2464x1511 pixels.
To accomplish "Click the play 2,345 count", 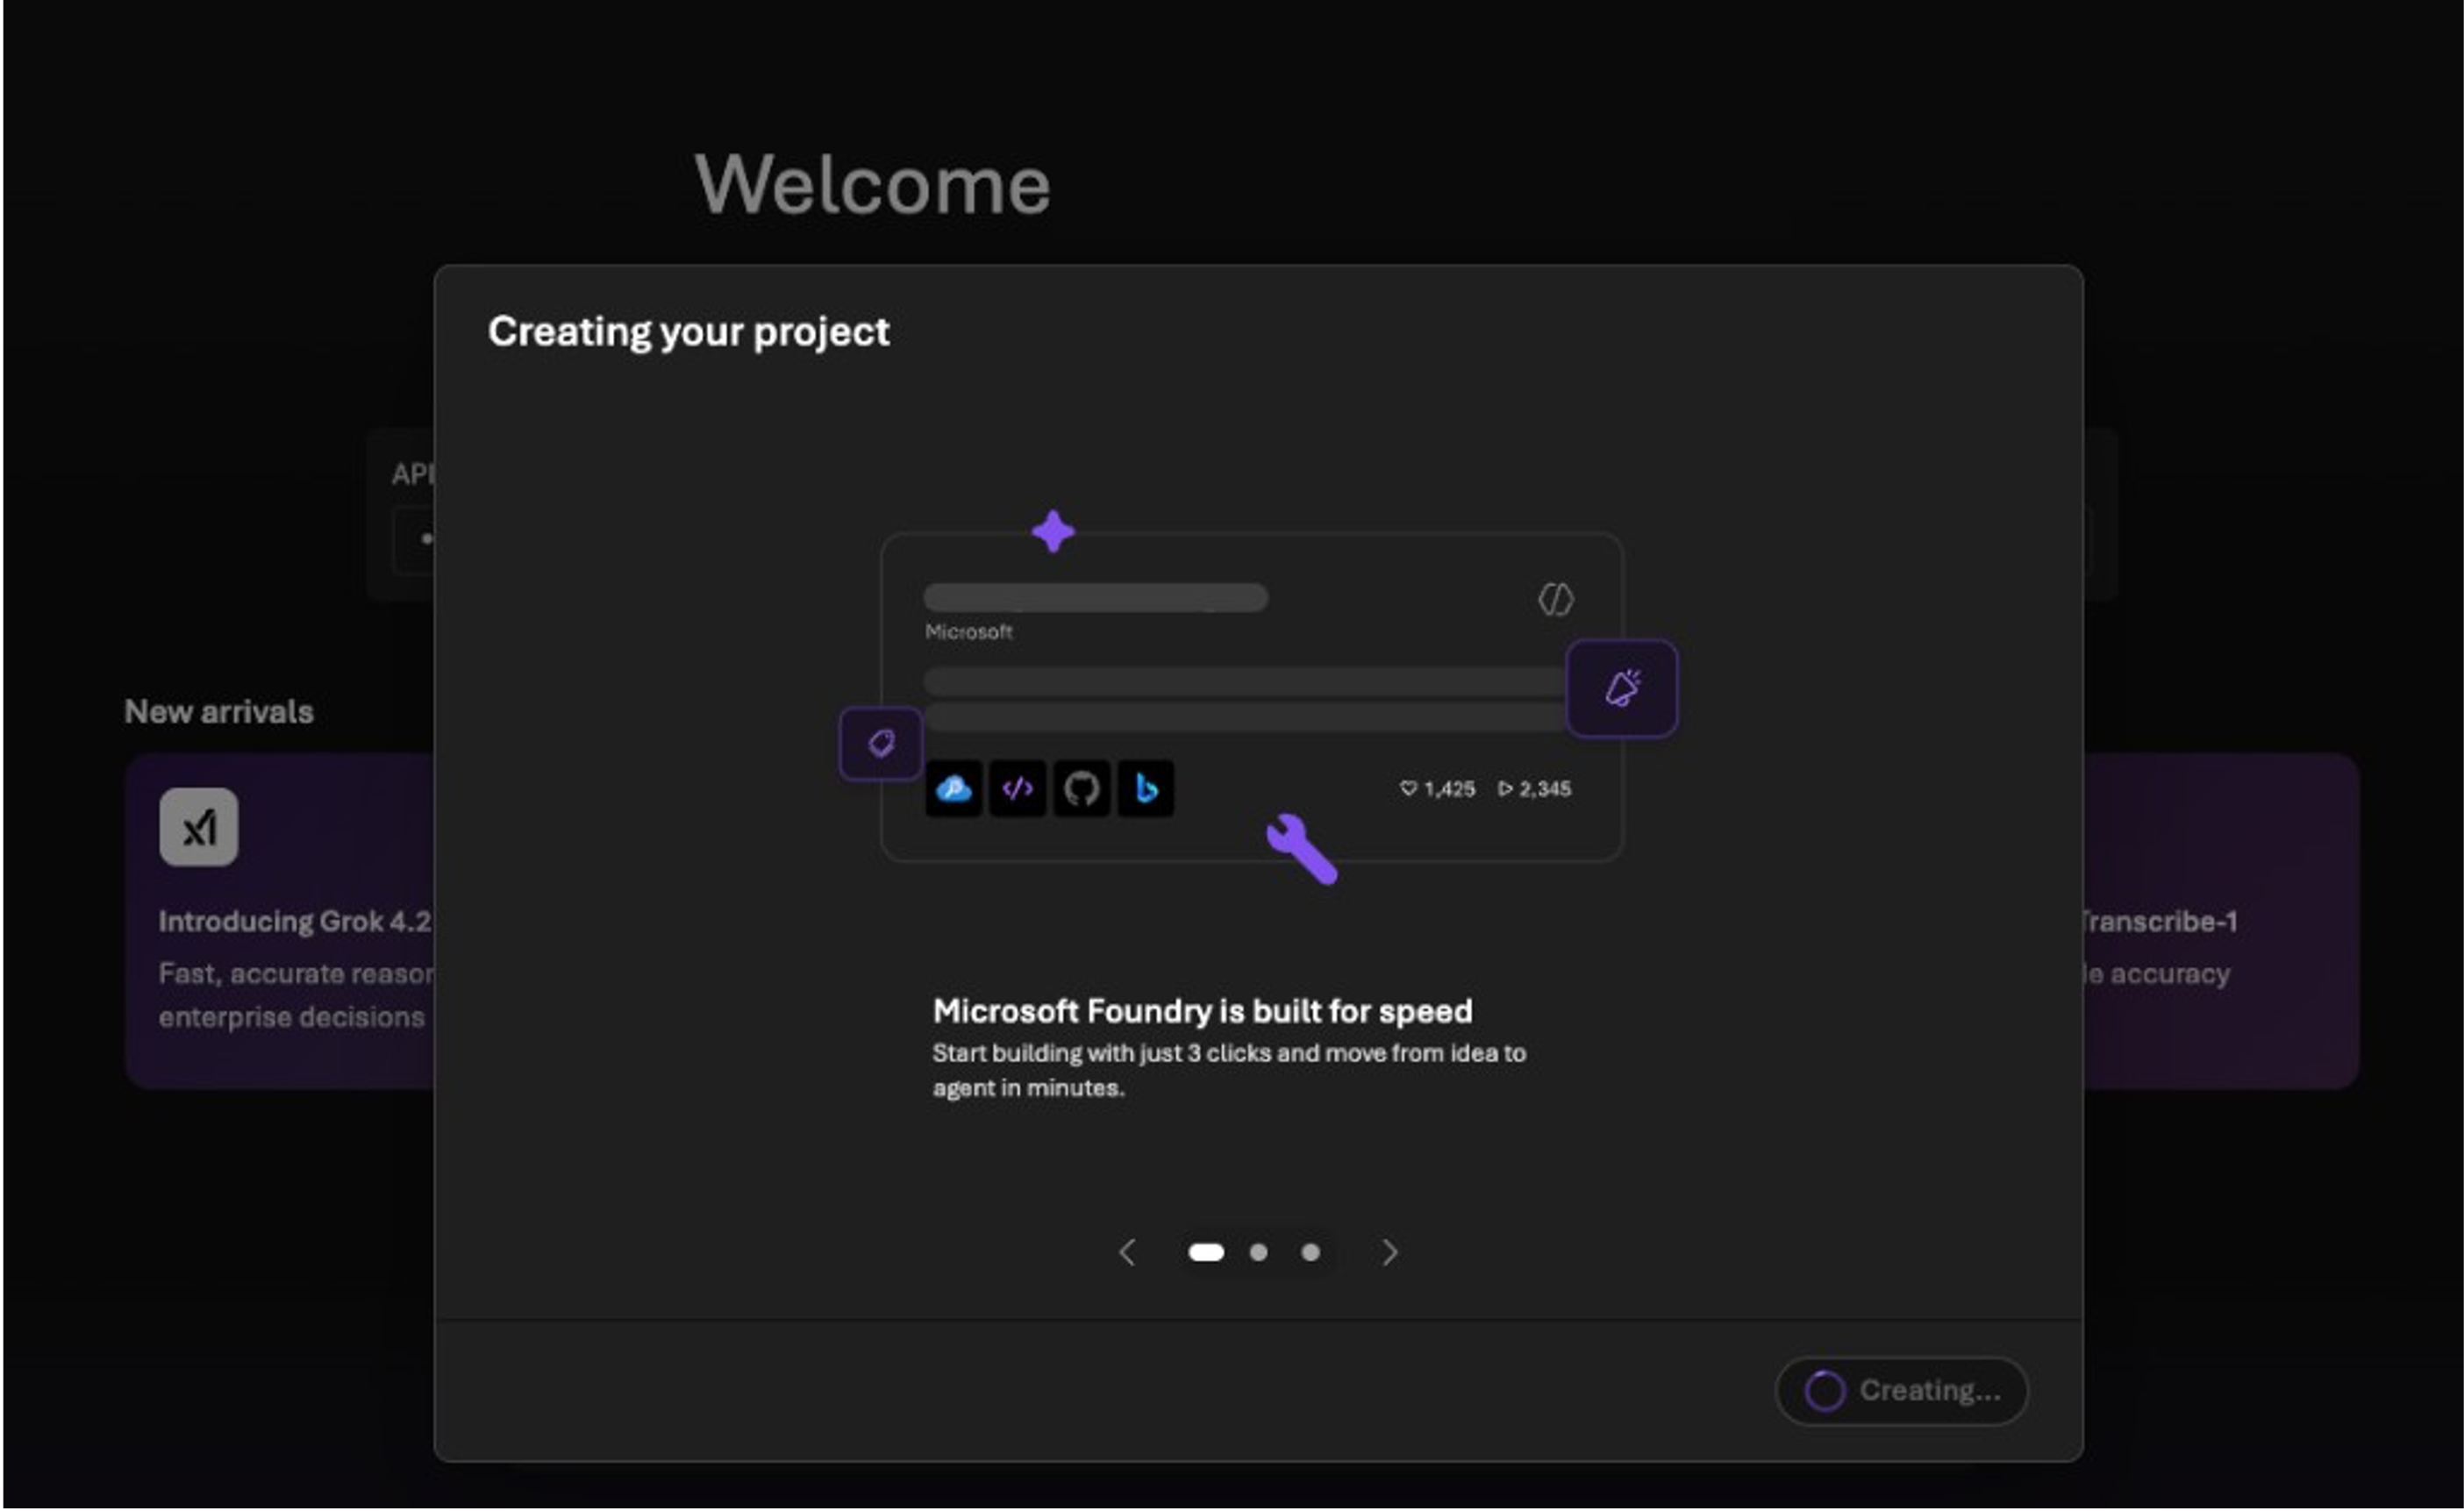I will point(1534,789).
